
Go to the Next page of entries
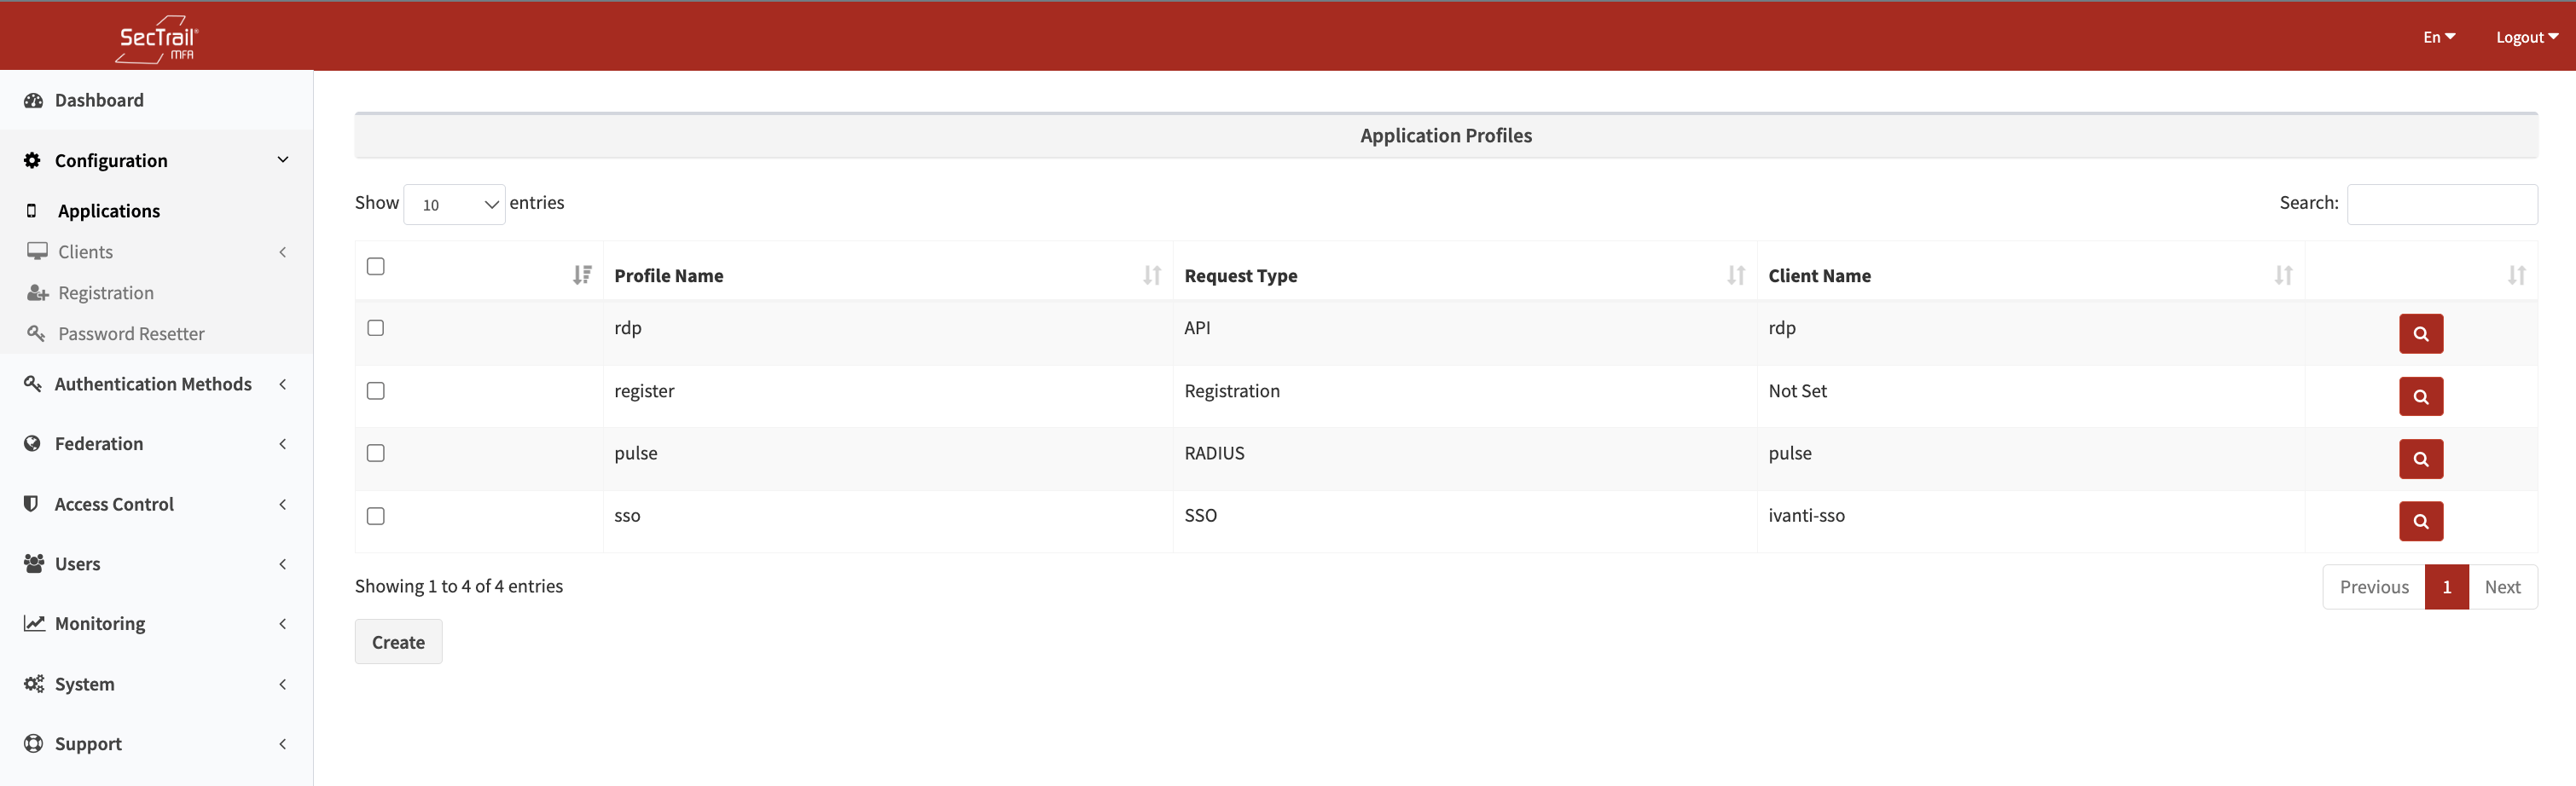(2503, 587)
